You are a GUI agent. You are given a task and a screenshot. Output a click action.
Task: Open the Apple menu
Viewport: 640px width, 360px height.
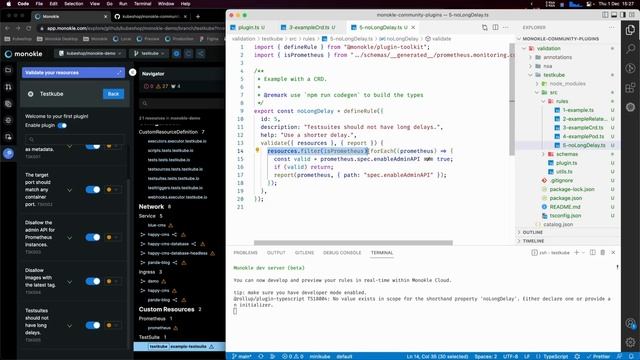8,4
